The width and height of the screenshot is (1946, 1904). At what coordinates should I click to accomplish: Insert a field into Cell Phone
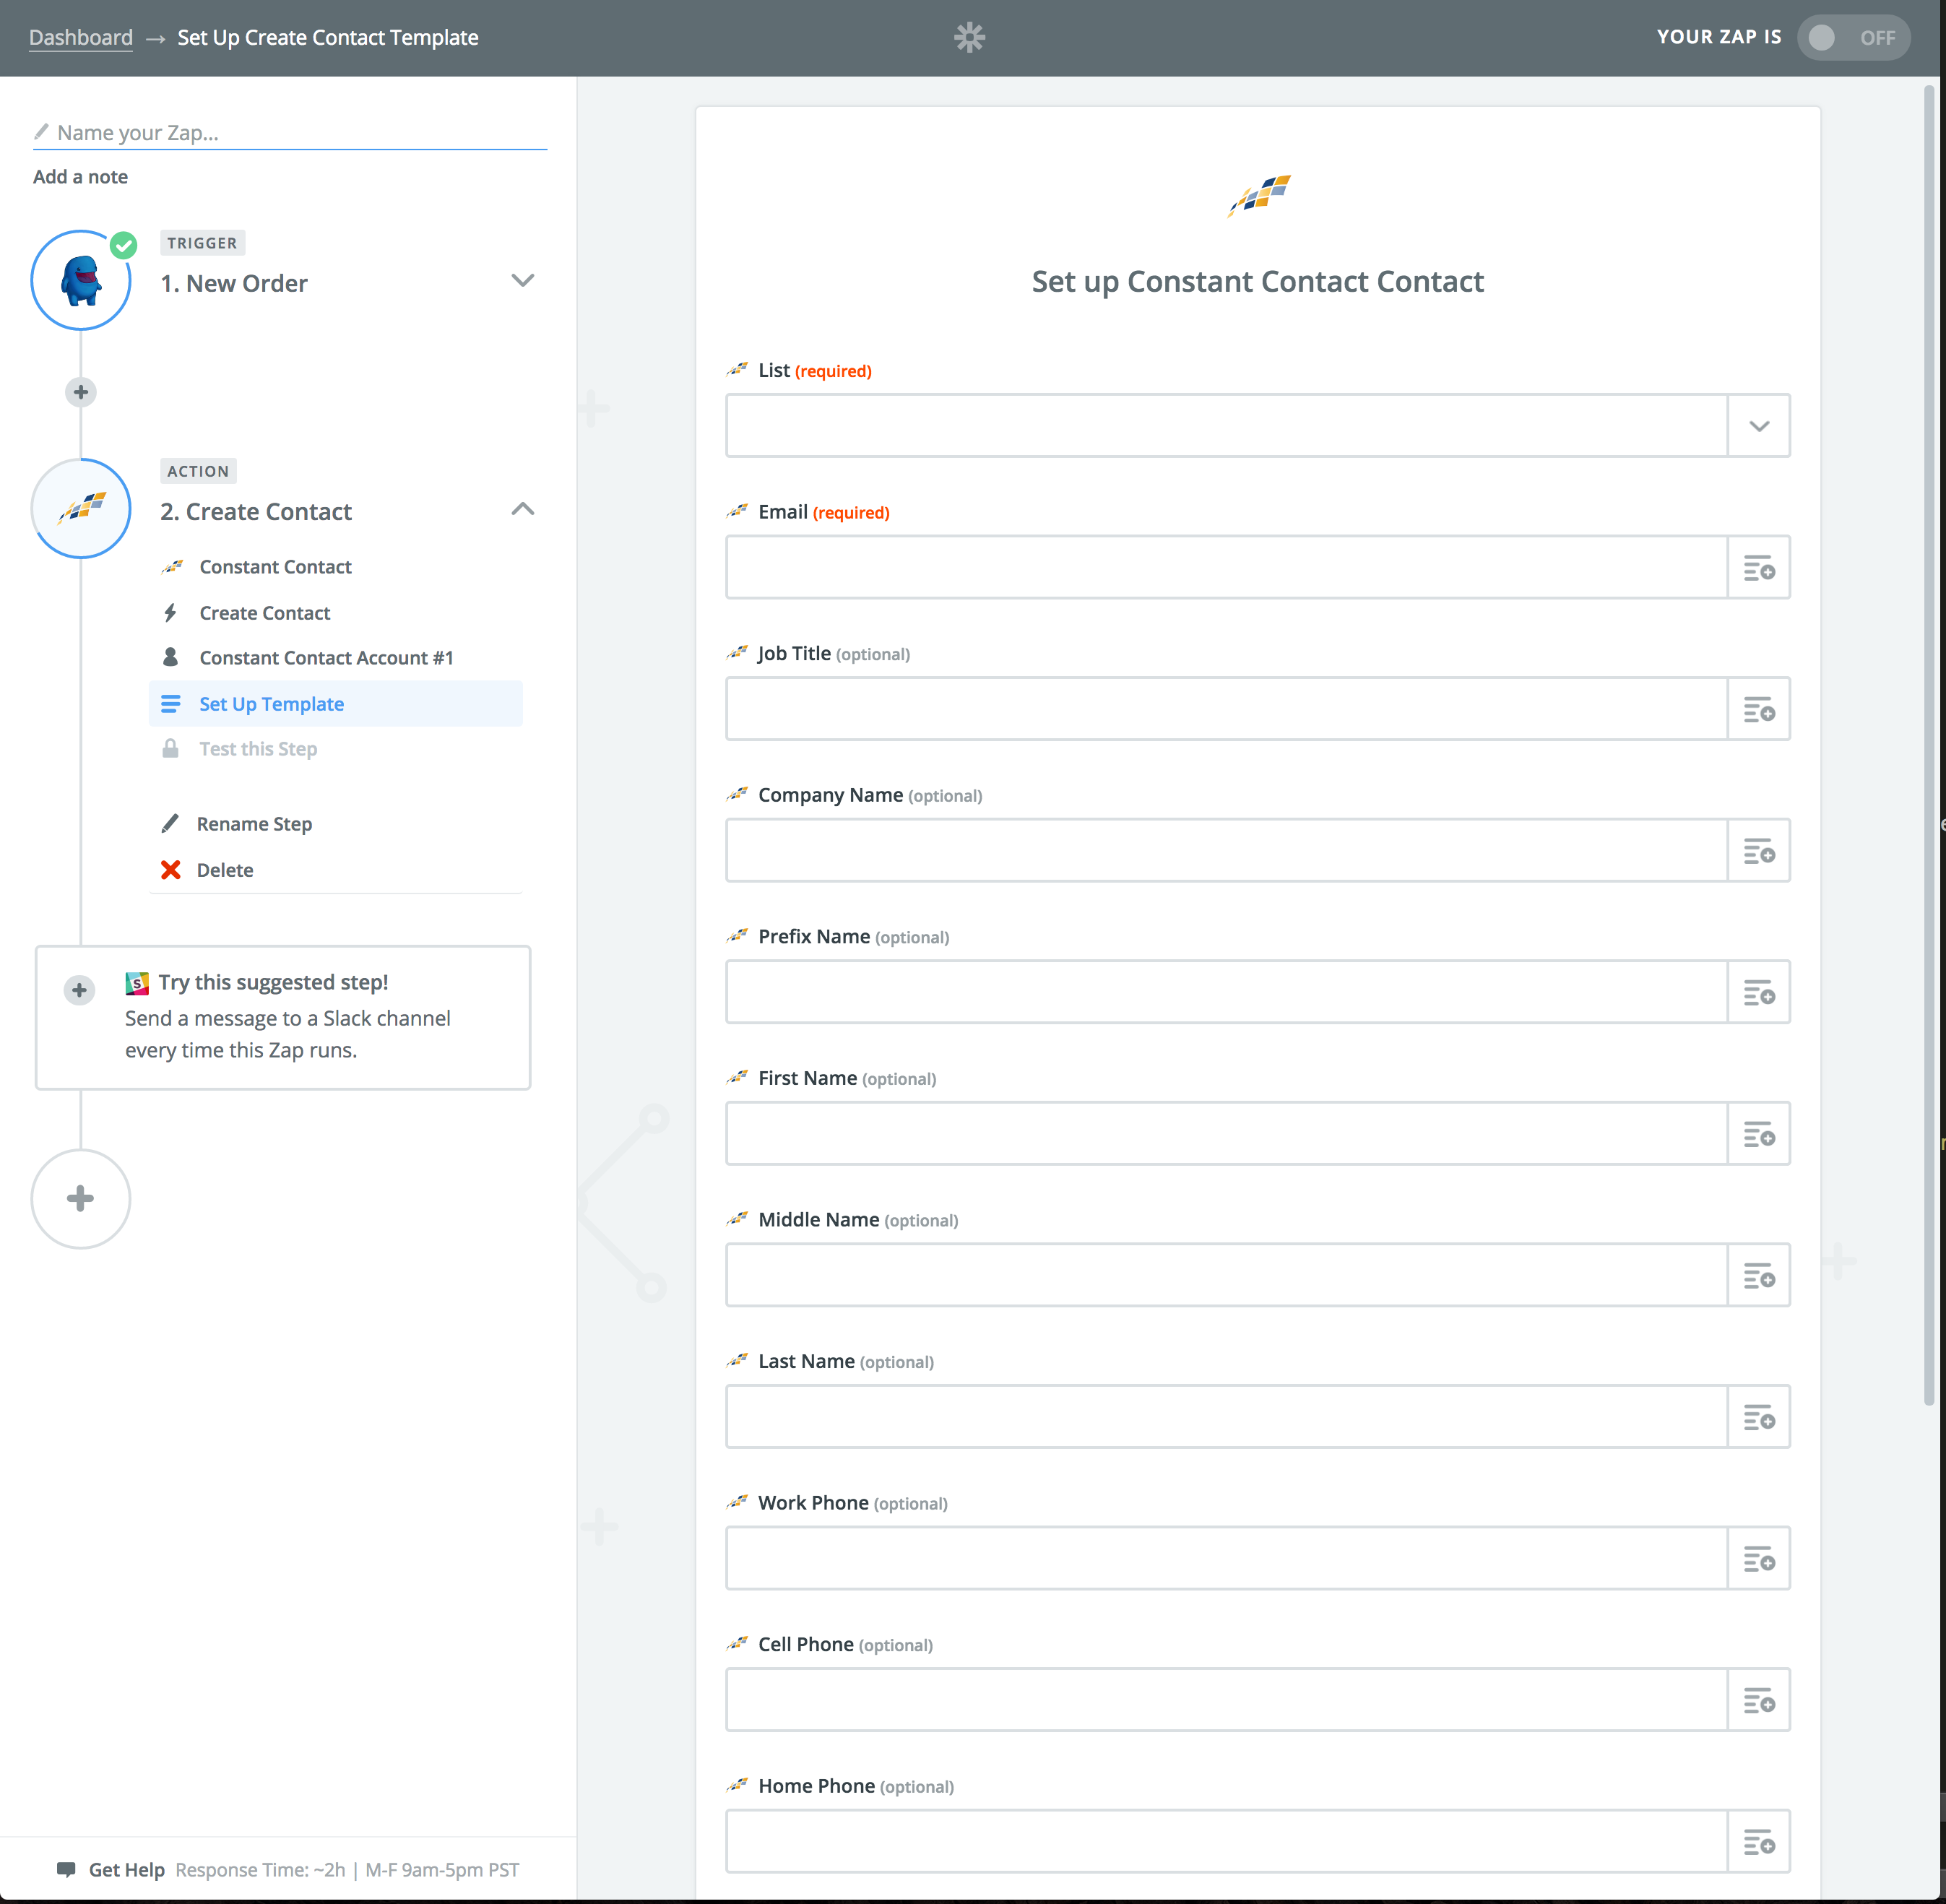1759,1700
